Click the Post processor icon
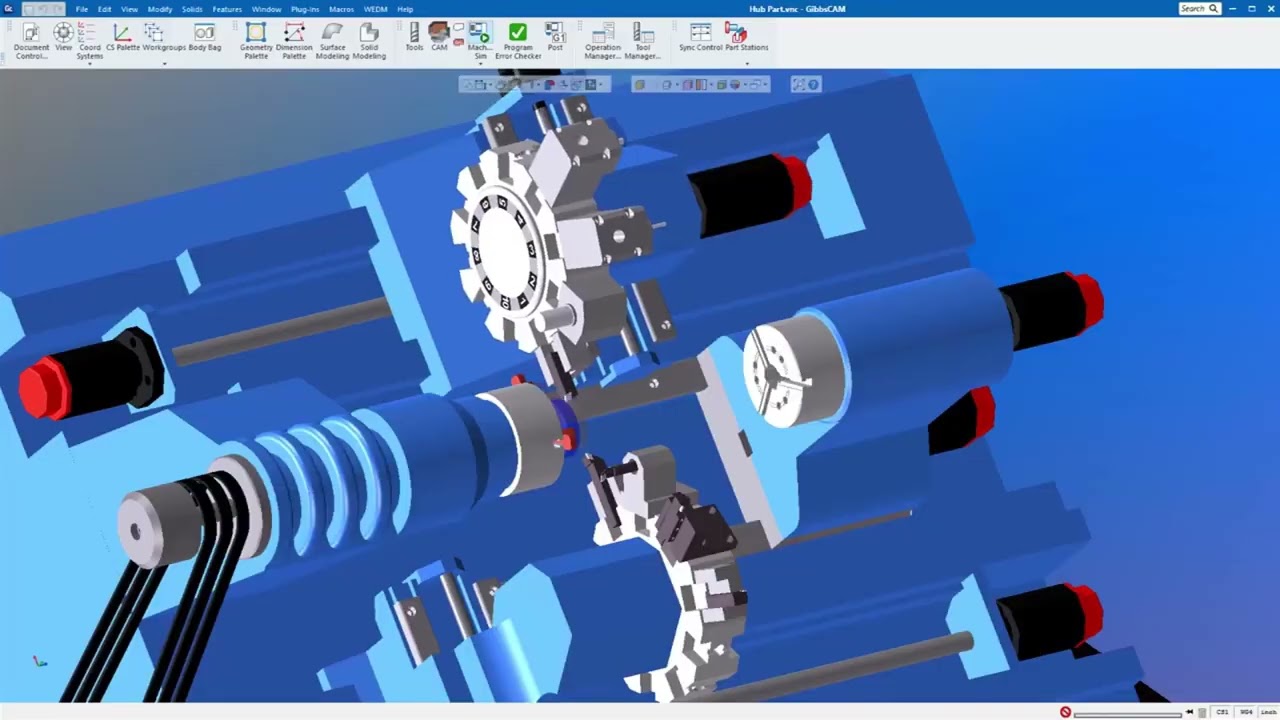 click(555, 38)
